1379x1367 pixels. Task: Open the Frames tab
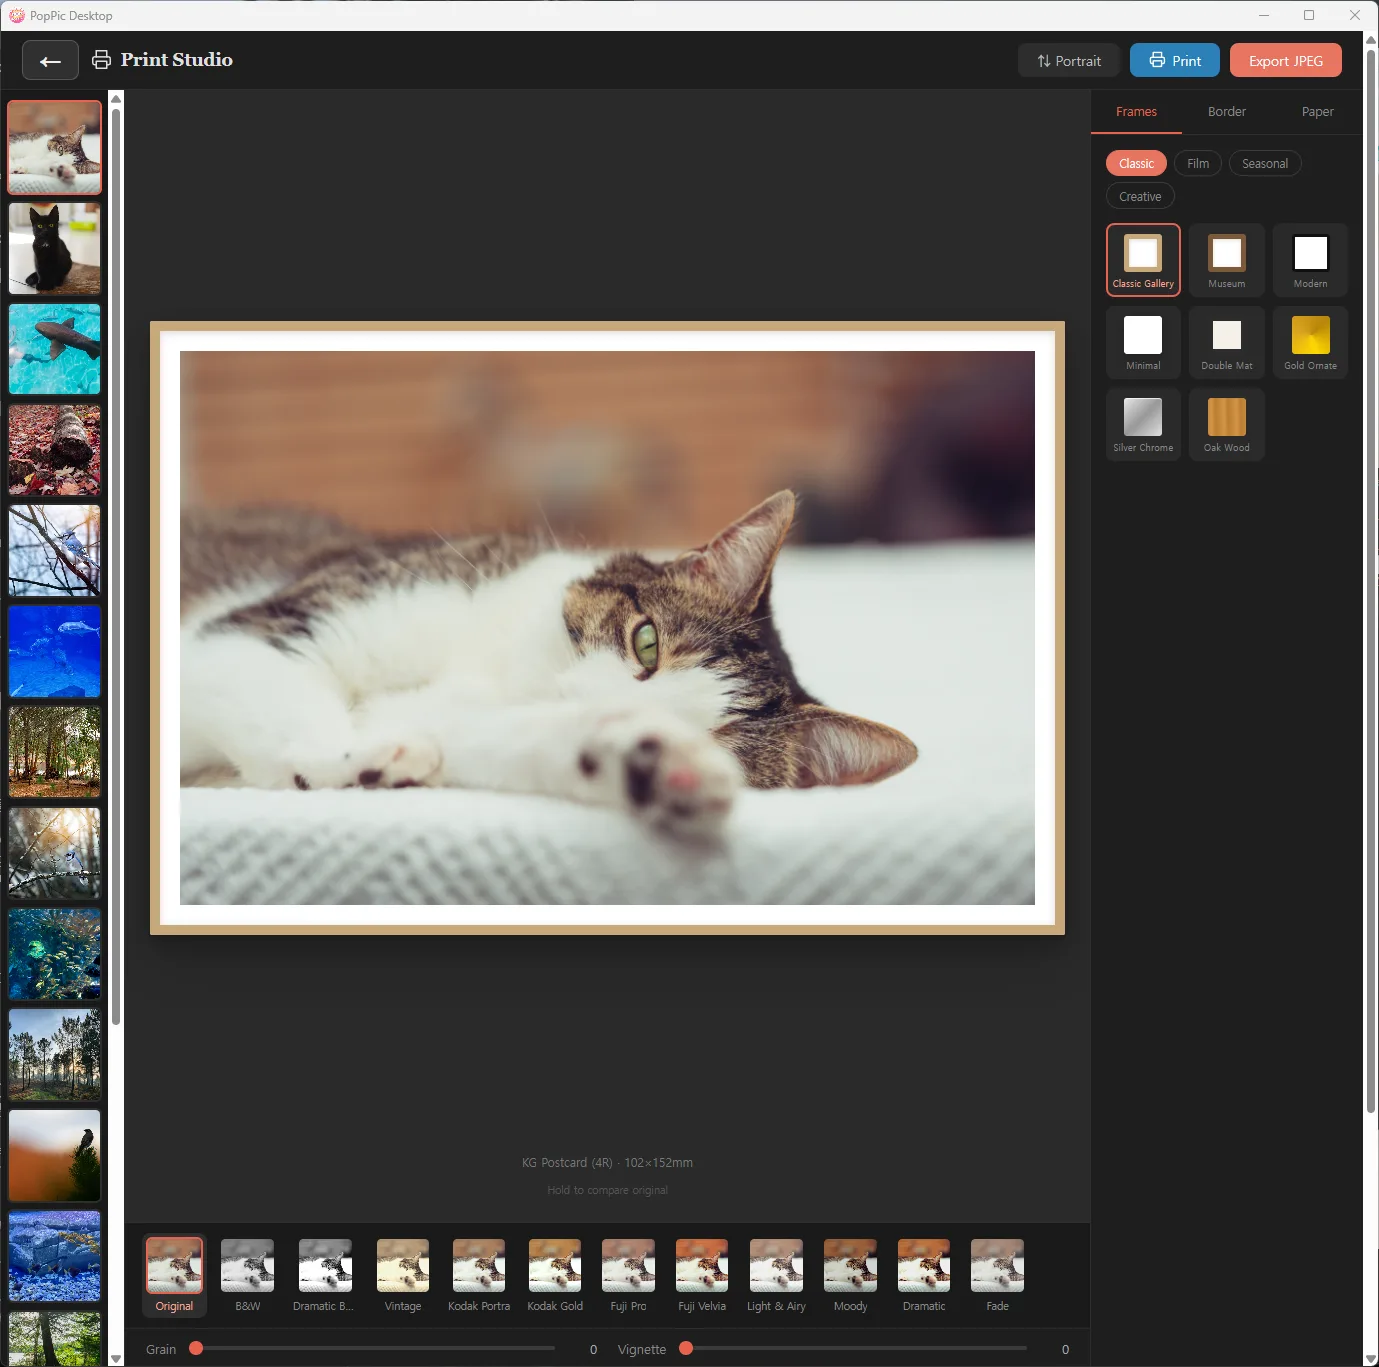tap(1136, 112)
